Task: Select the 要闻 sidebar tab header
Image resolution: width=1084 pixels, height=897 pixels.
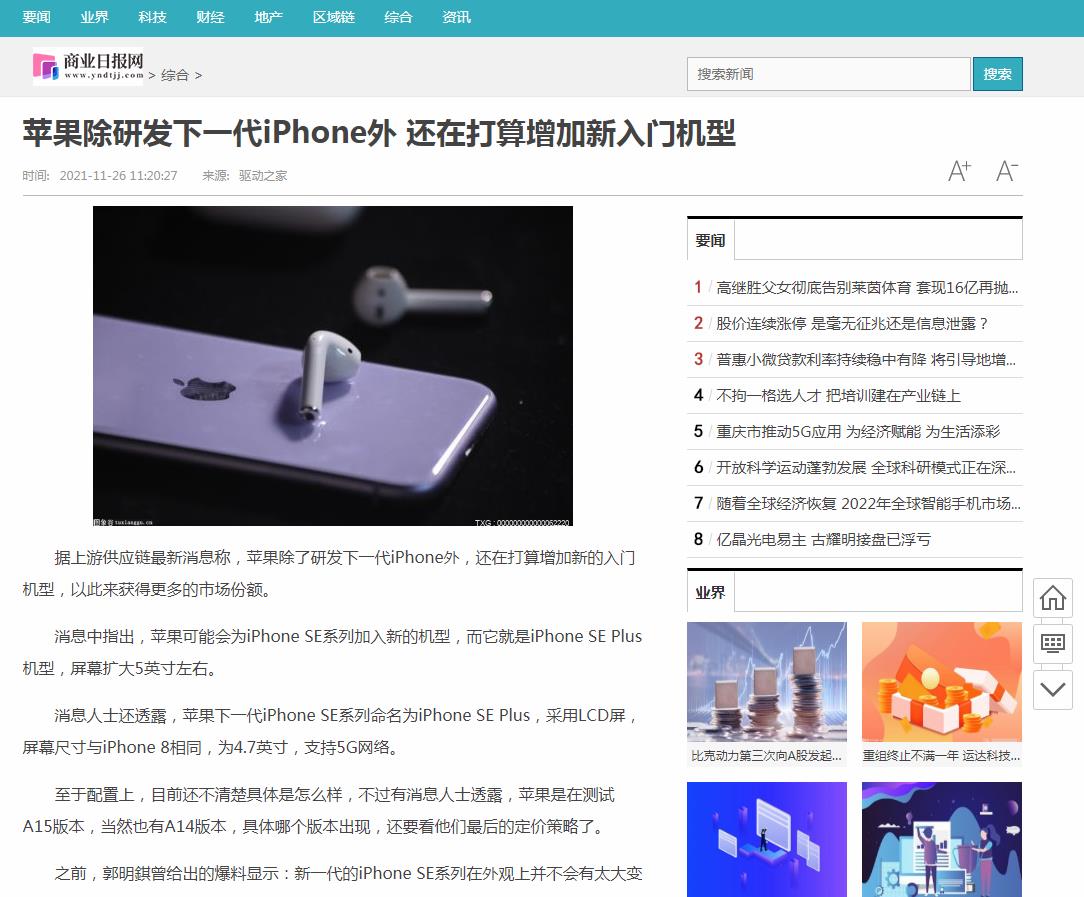Action: [x=710, y=240]
